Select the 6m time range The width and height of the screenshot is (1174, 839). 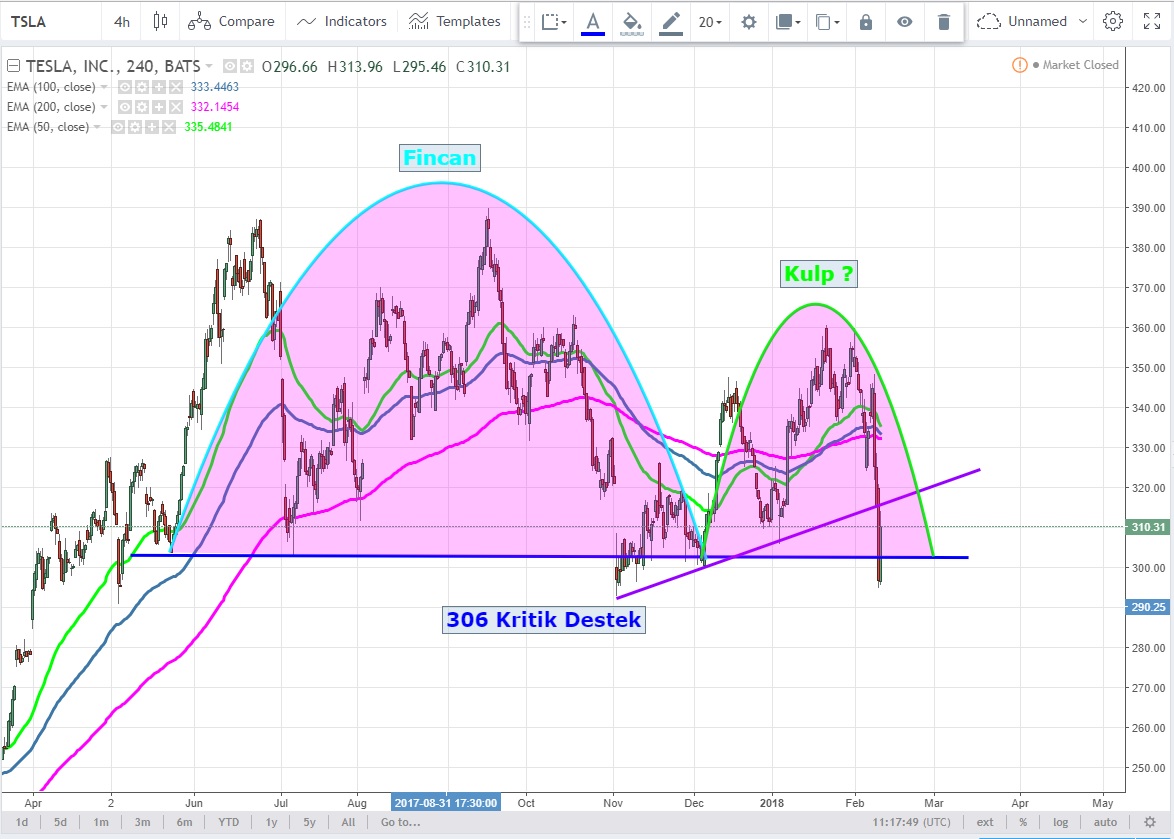184,822
